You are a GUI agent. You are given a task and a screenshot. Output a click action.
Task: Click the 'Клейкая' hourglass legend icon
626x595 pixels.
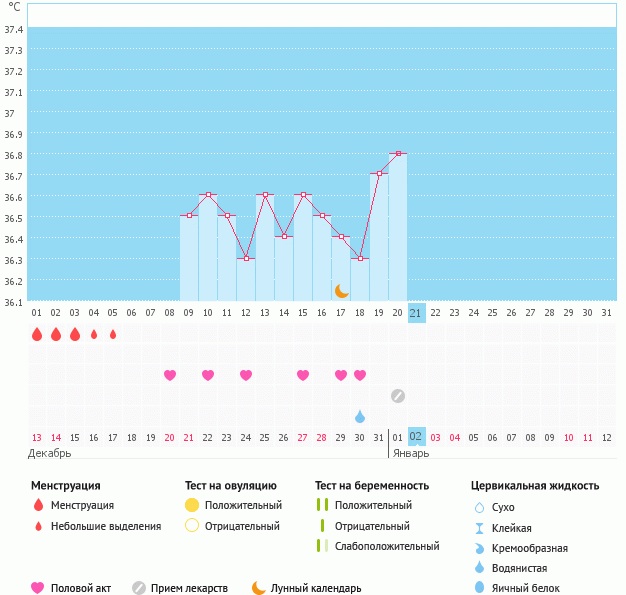(x=479, y=528)
